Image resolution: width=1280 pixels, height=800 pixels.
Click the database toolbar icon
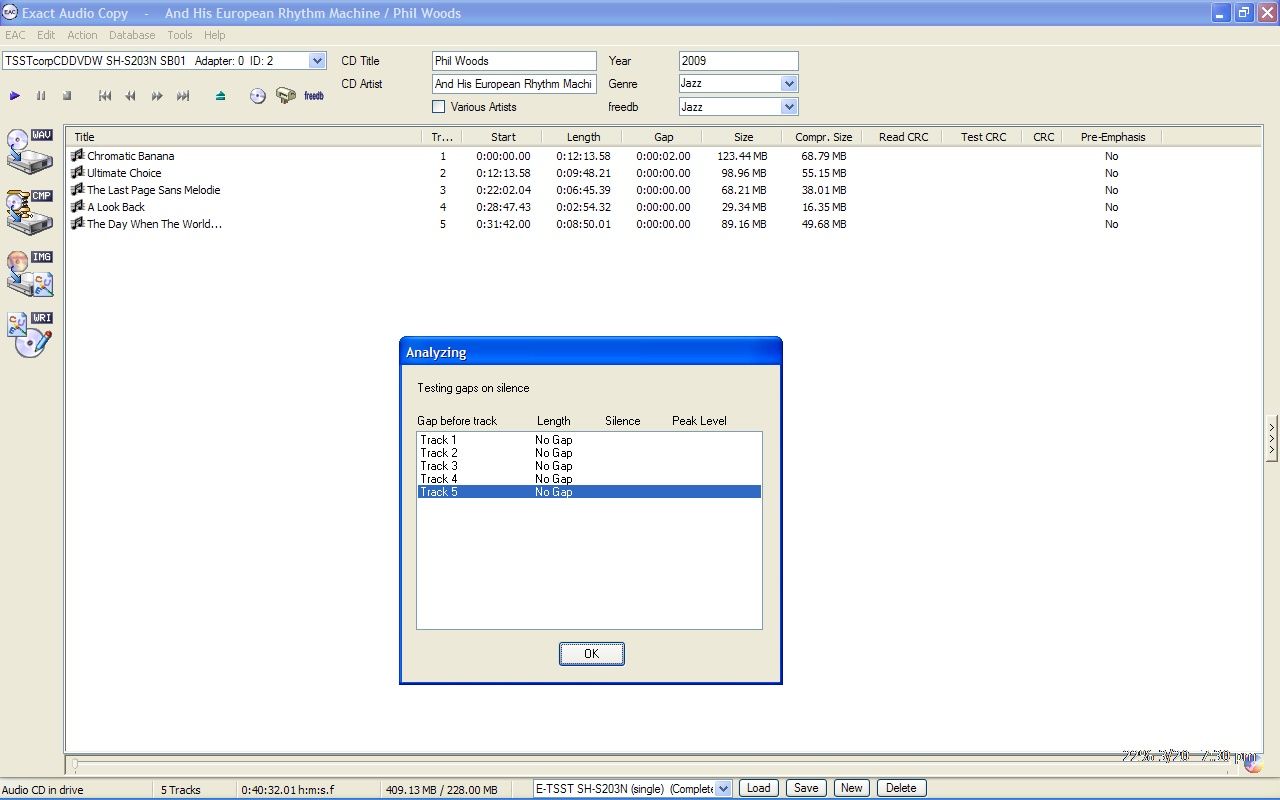(286, 96)
